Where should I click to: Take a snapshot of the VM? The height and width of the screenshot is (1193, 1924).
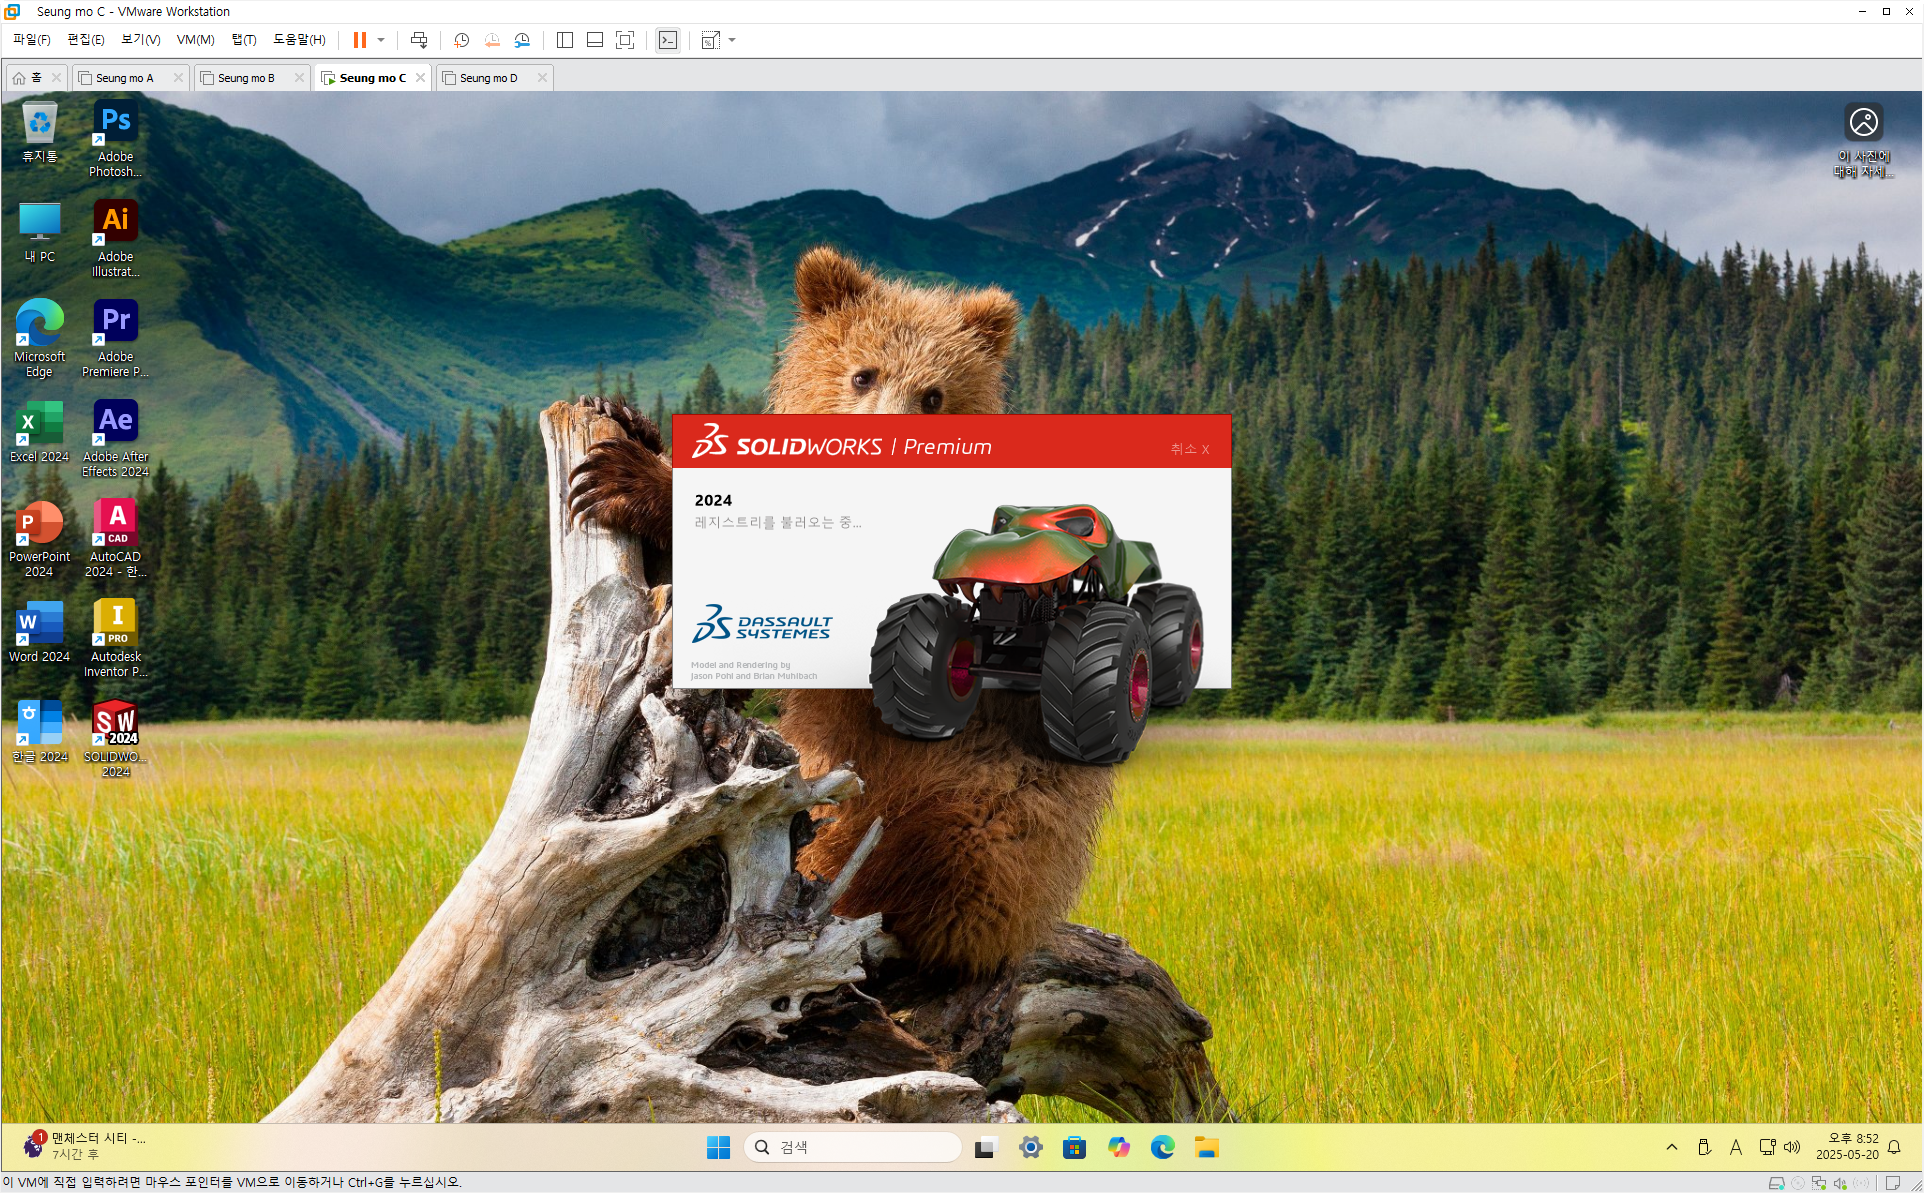tap(461, 40)
